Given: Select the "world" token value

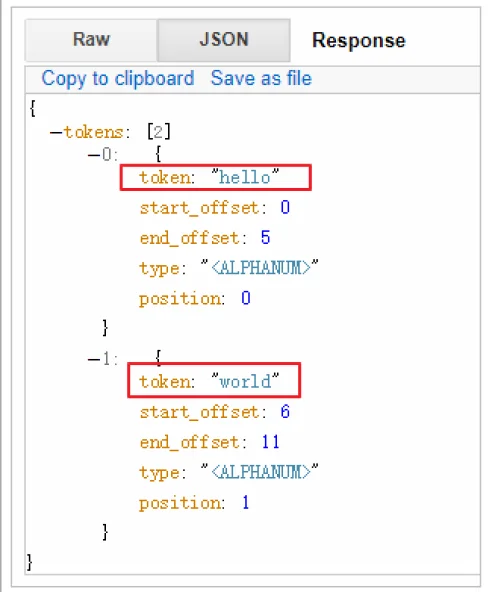Looking at the screenshot, I should click(245, 381).
